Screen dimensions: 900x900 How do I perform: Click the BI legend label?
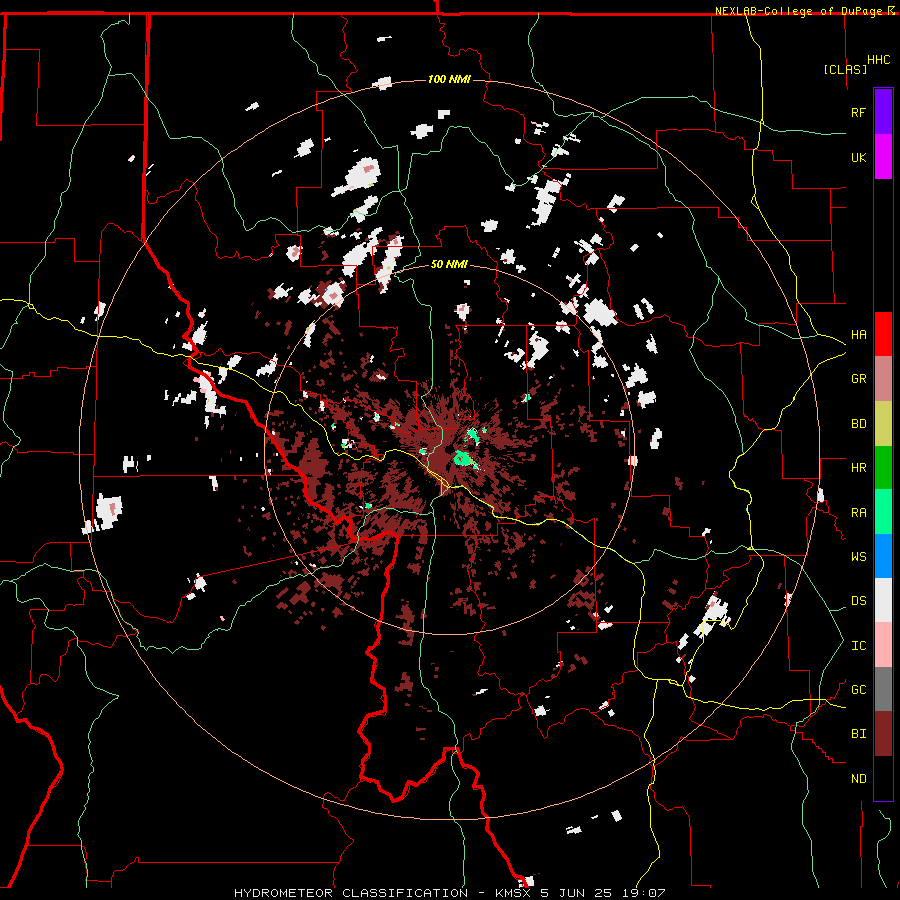[x=858, y=734]
